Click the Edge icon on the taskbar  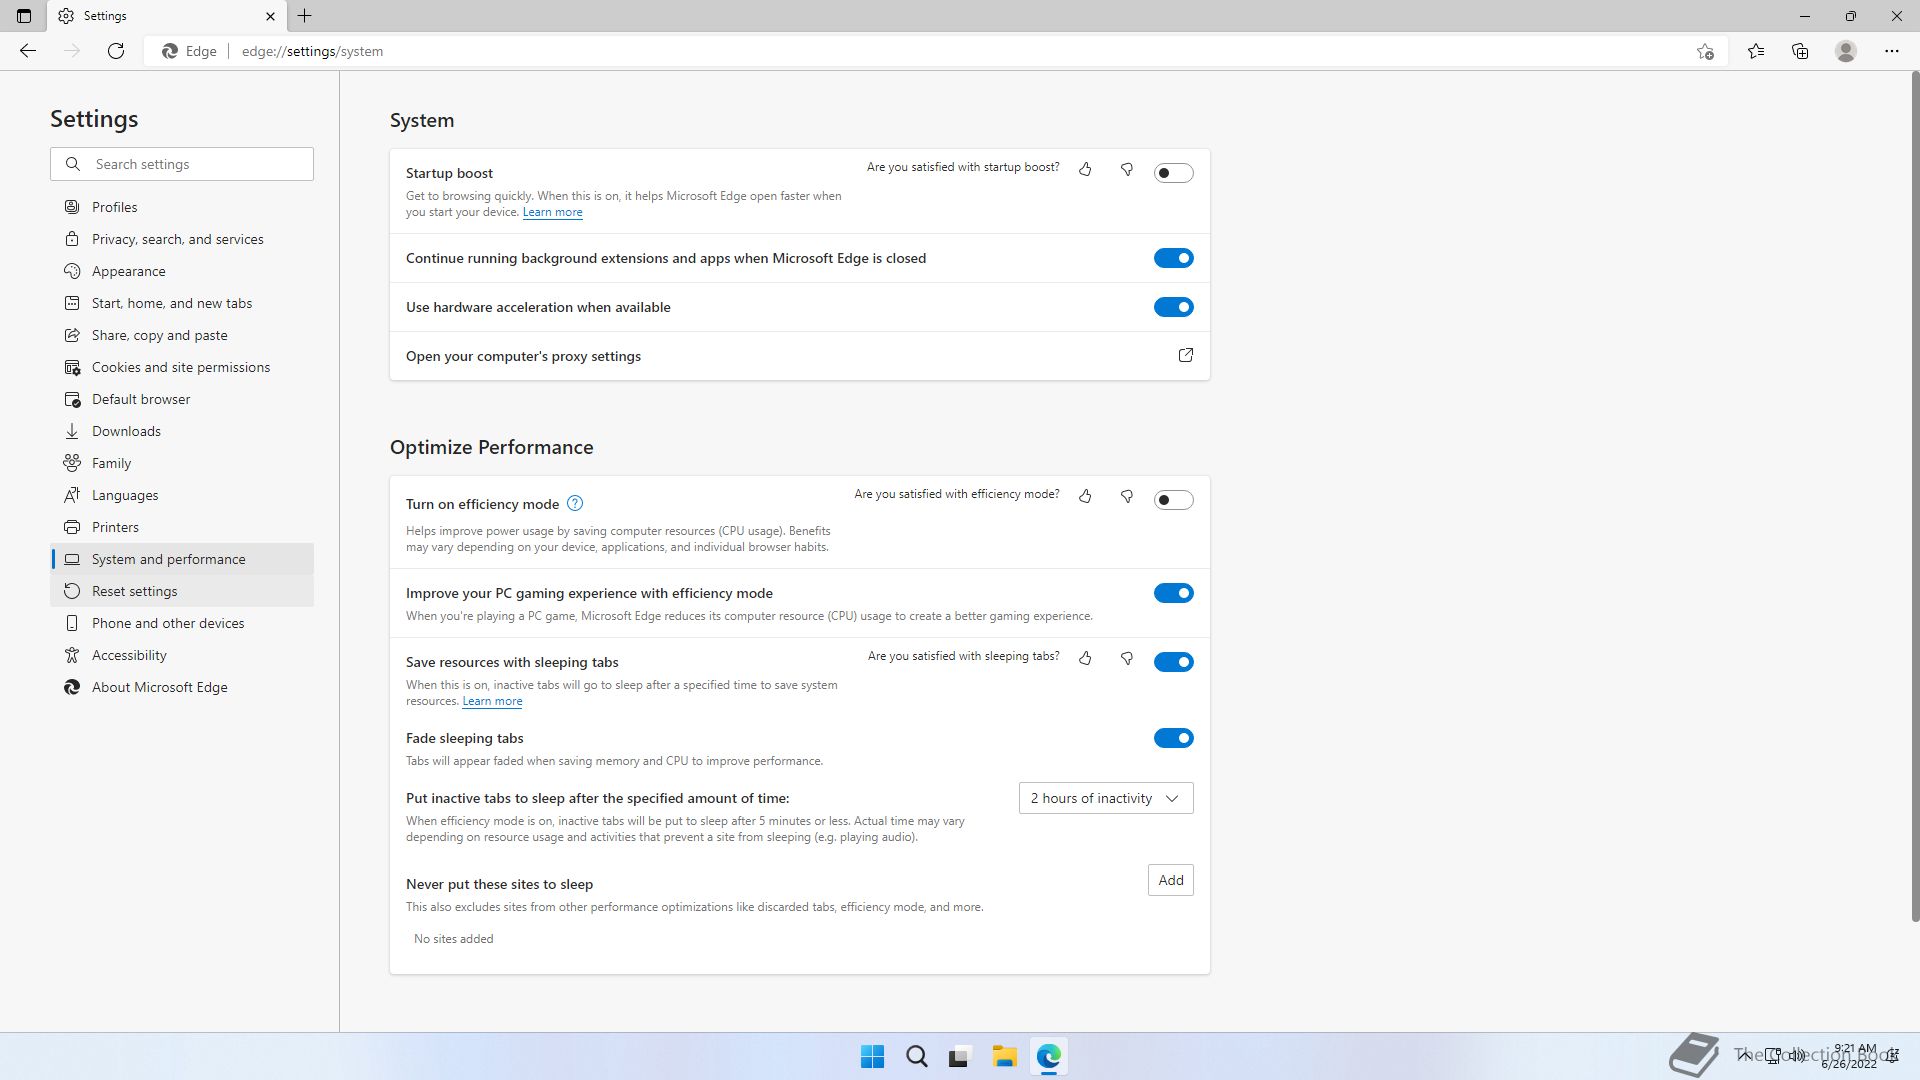1048,1057
